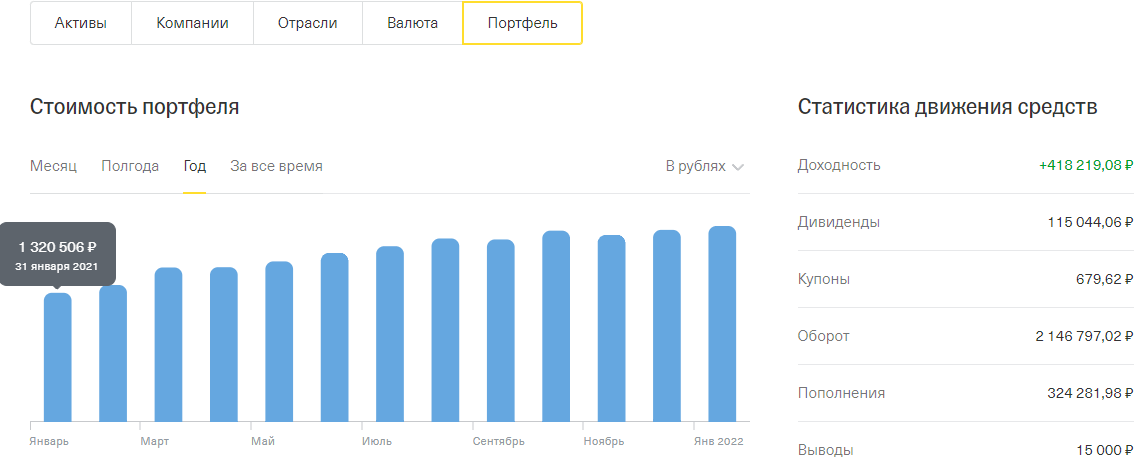Open the Активы tab
Viewport: 1148px width, 470px height.
pos(81,23)
